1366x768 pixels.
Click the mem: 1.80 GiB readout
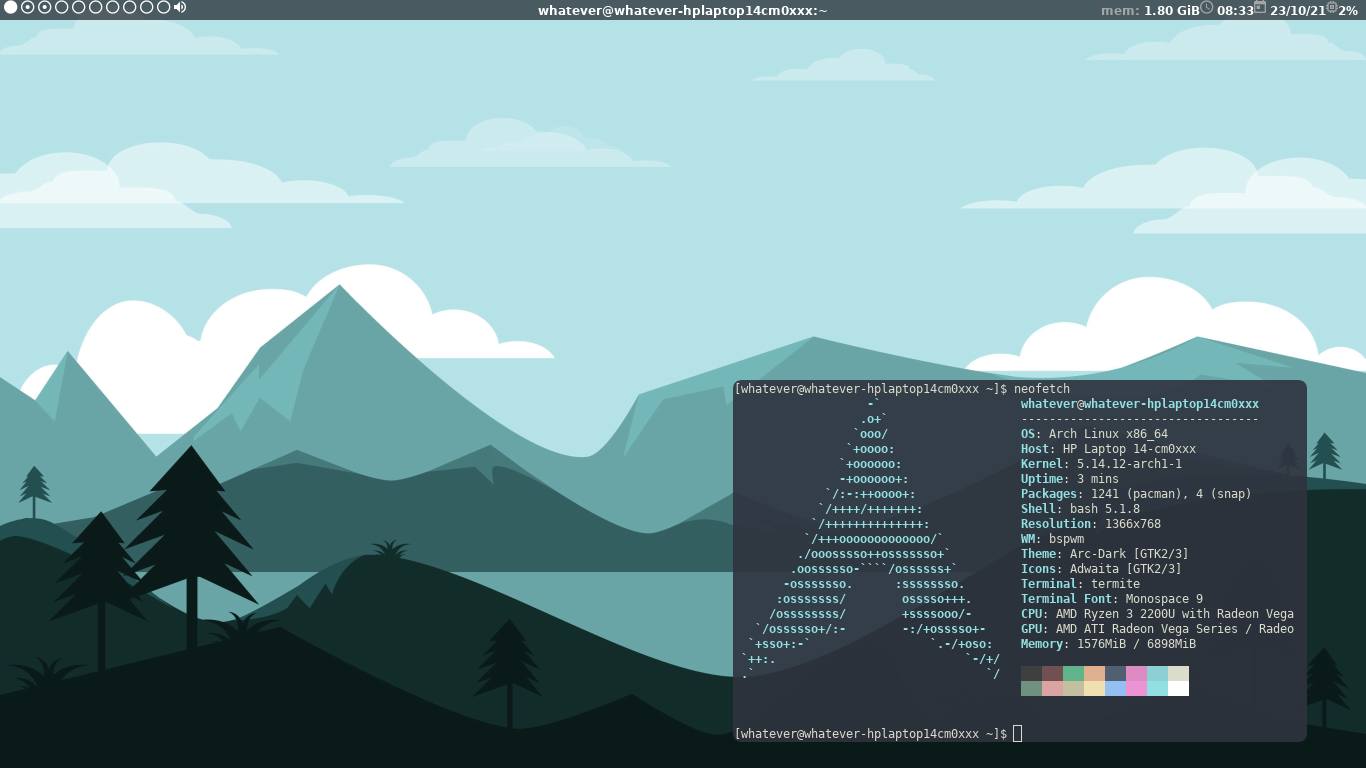1150,10
